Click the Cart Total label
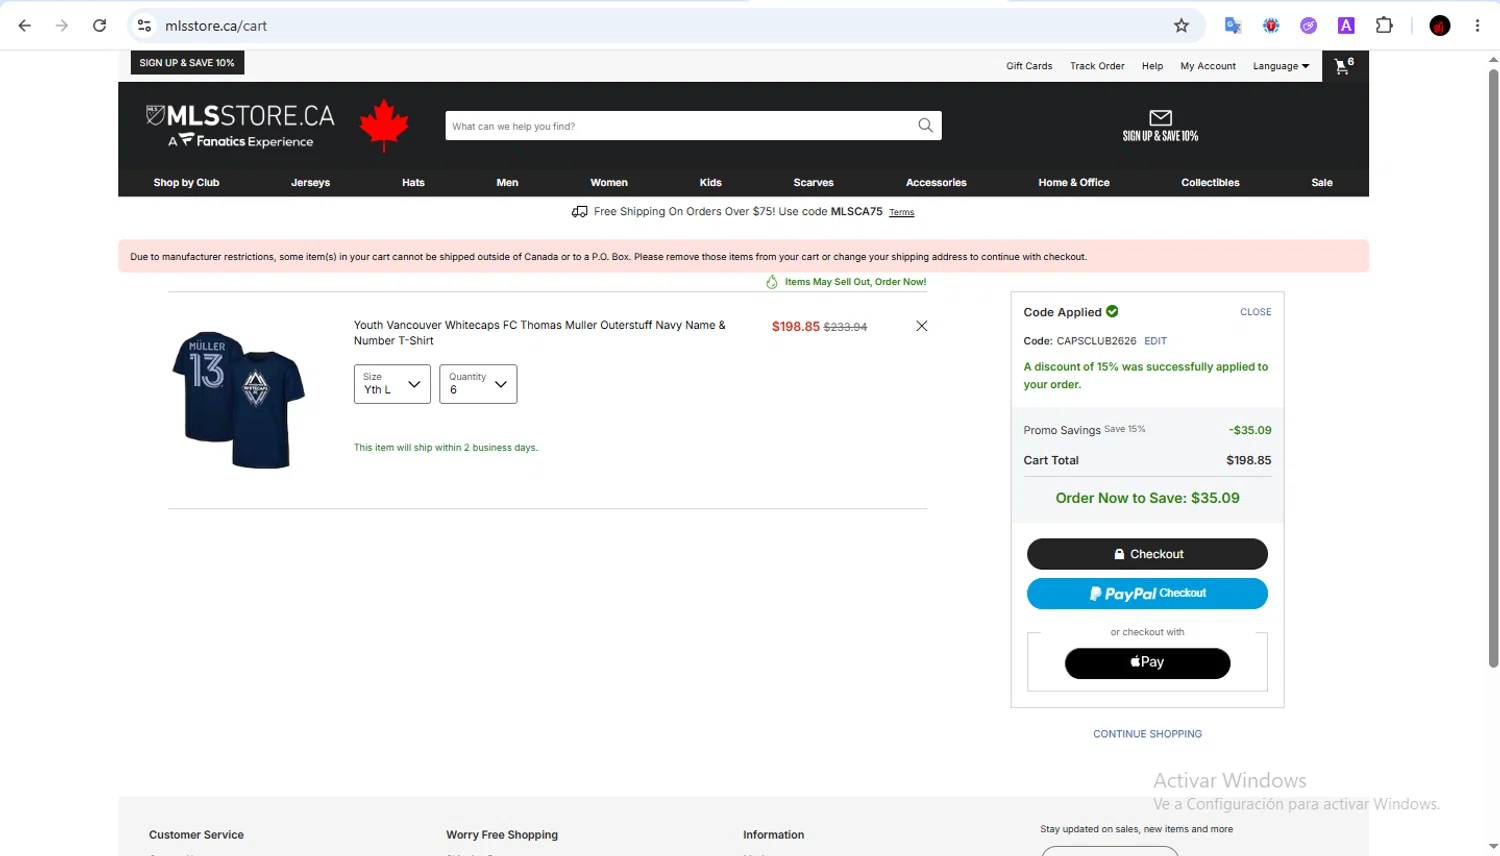Viewport: 1500px width, 856px height. point(1051,461)
